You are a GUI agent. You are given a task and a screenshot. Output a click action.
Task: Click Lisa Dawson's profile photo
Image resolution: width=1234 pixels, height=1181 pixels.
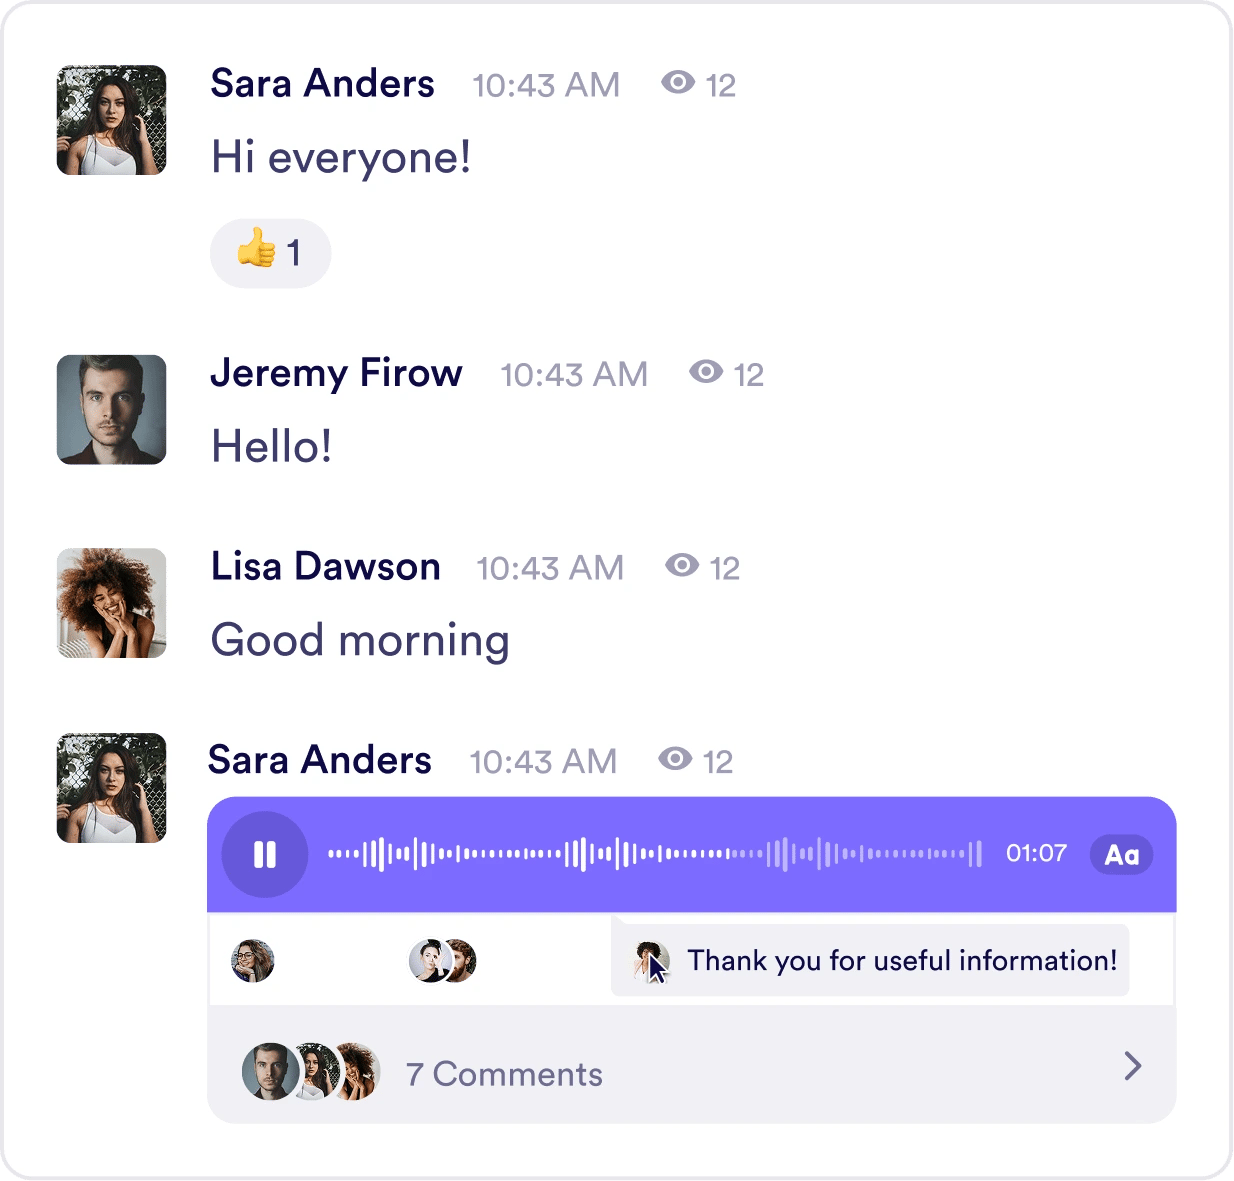[111, 603]
